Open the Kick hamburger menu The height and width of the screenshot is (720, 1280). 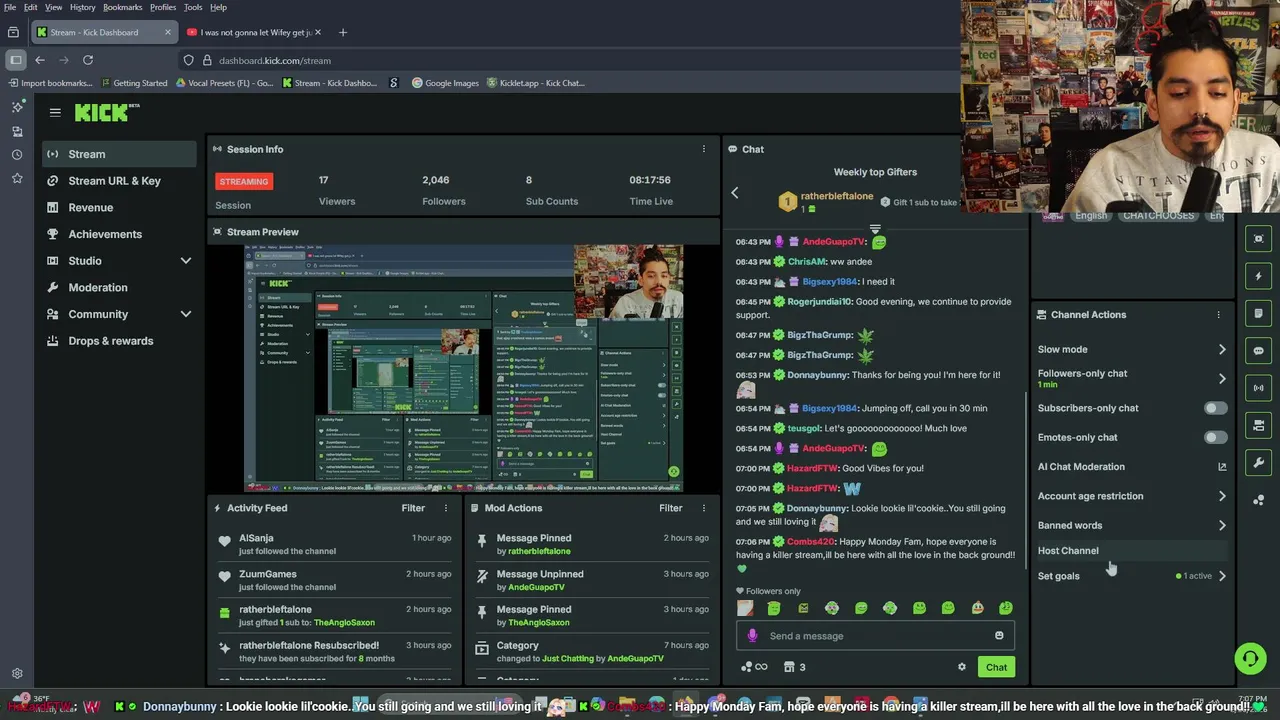tap(55, 113)
